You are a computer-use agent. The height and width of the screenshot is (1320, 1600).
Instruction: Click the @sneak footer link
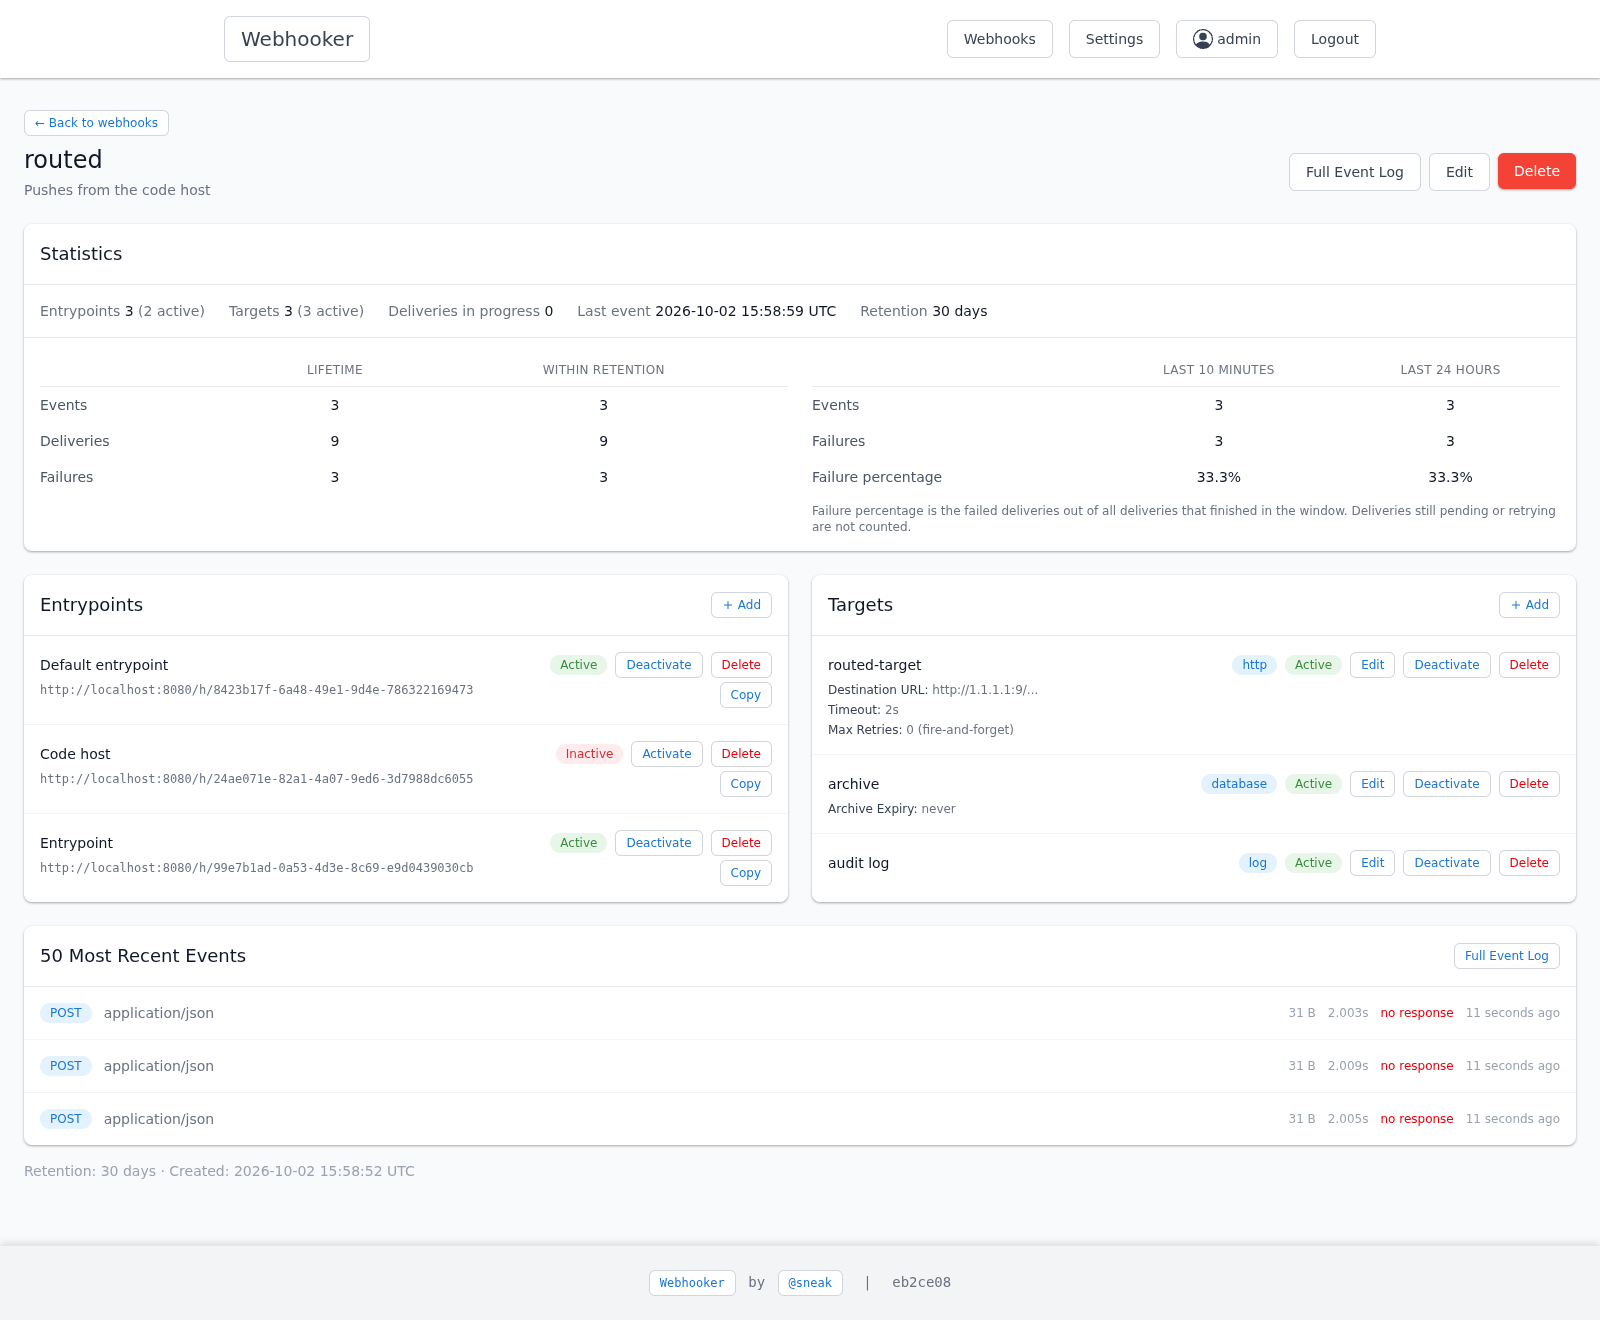(810, 1283)
